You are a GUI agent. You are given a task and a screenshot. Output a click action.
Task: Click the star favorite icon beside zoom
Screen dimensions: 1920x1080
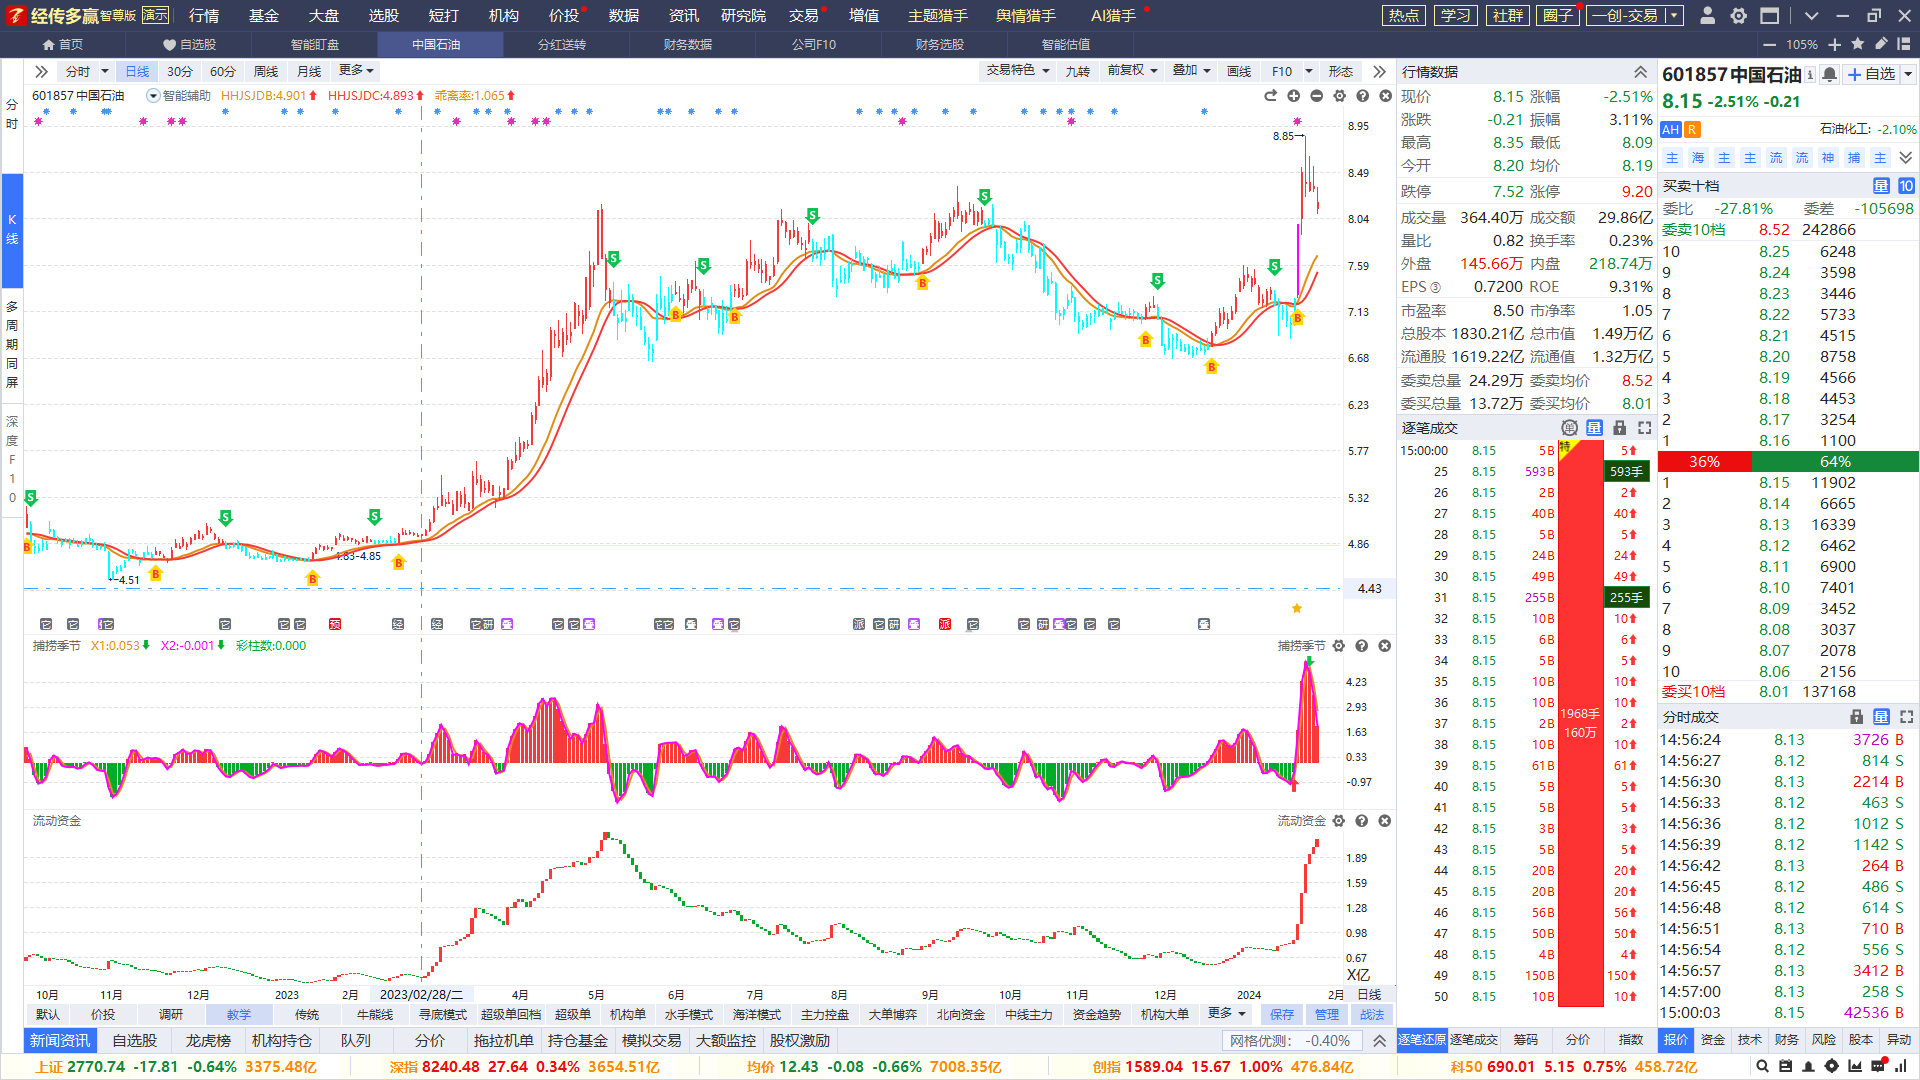pos(1858,44)
